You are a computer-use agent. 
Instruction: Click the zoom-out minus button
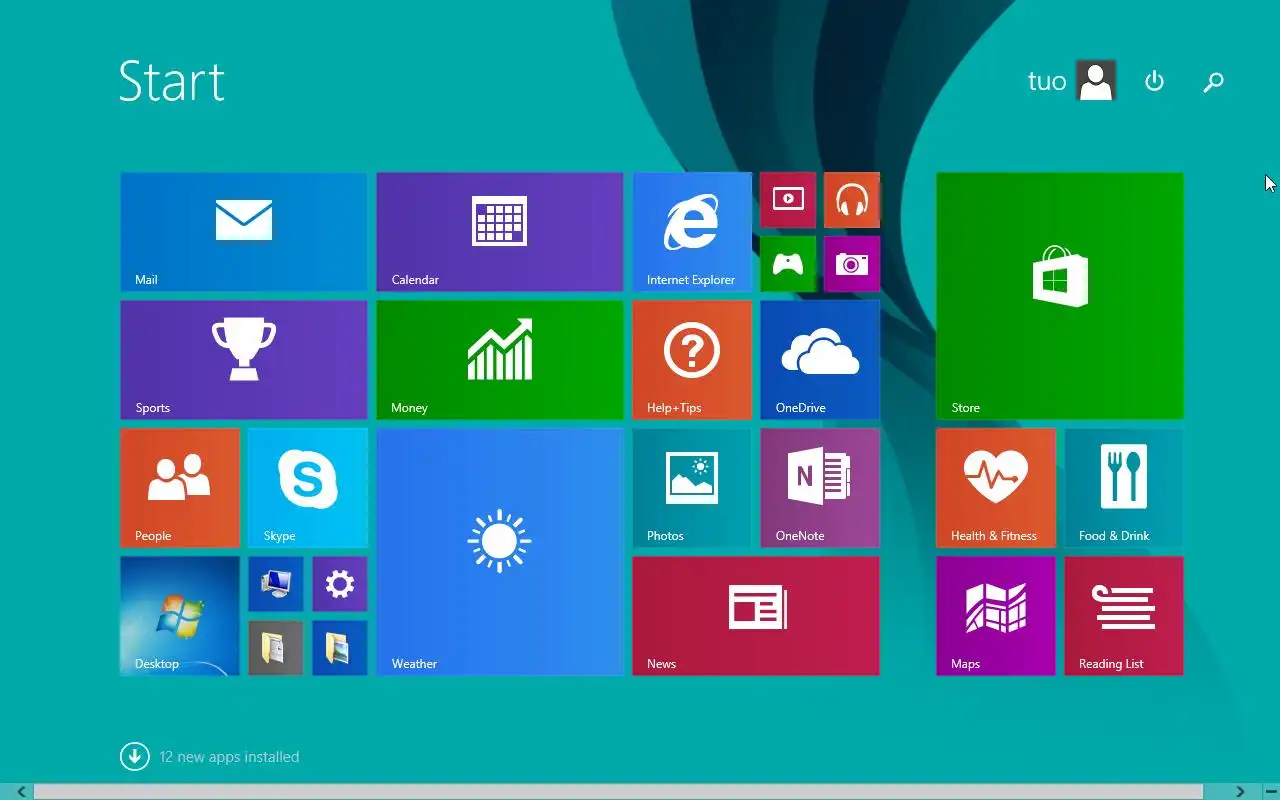[x=1270, y=792]
